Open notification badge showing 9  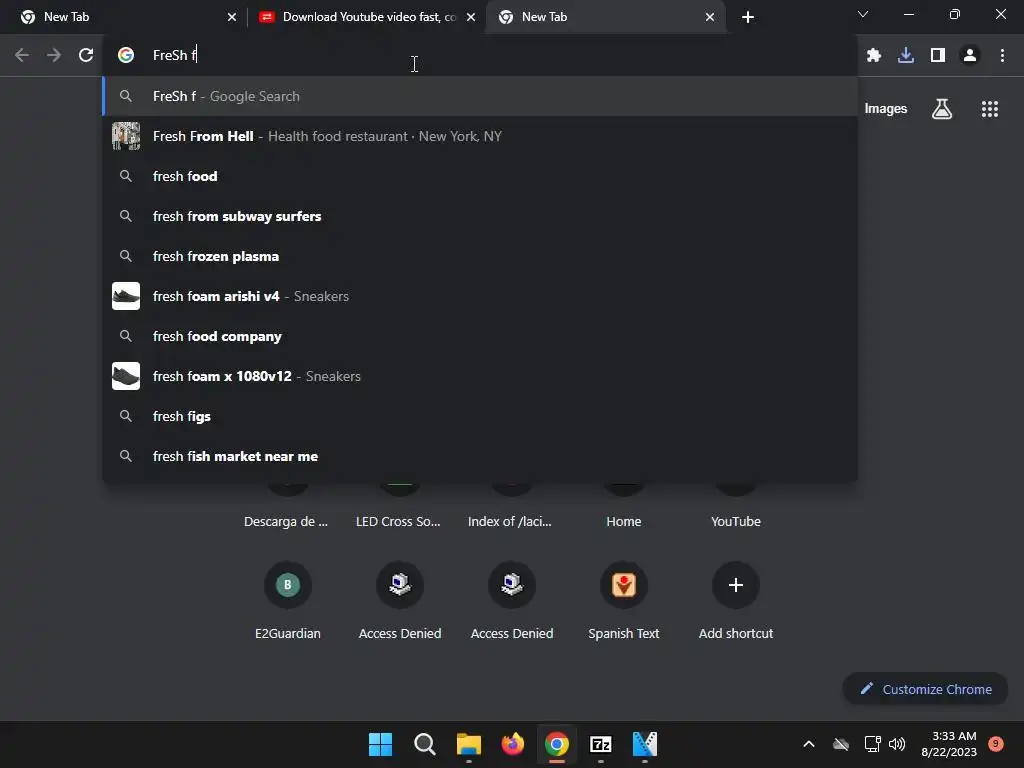[x=995, y=743]
